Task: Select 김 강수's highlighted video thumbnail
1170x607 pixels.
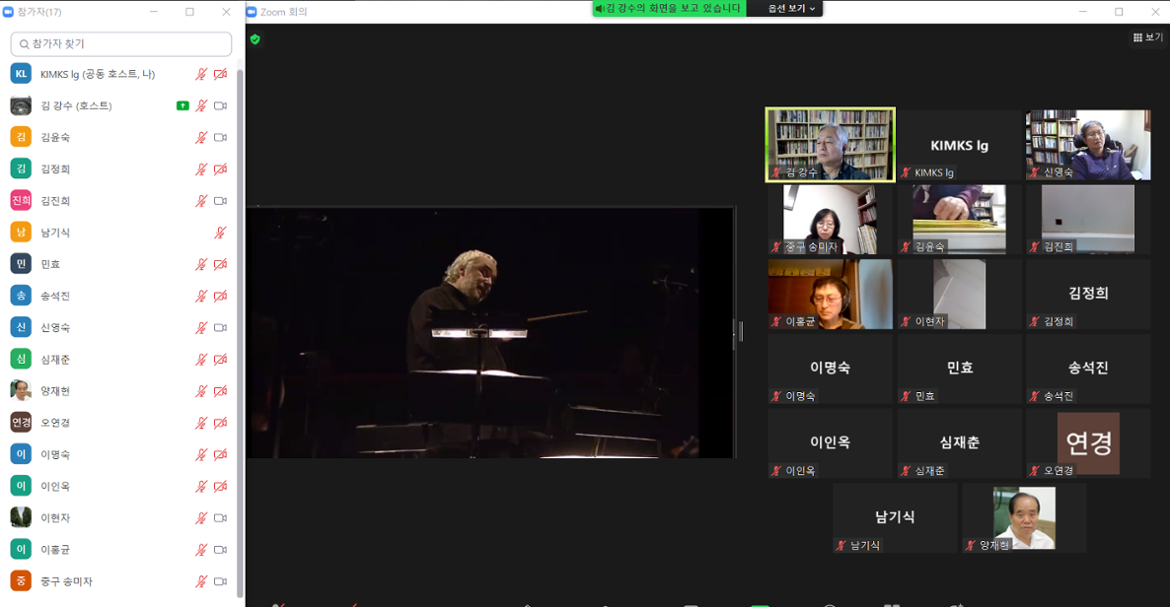Action: pyautogui.click(x=830, y=145)
